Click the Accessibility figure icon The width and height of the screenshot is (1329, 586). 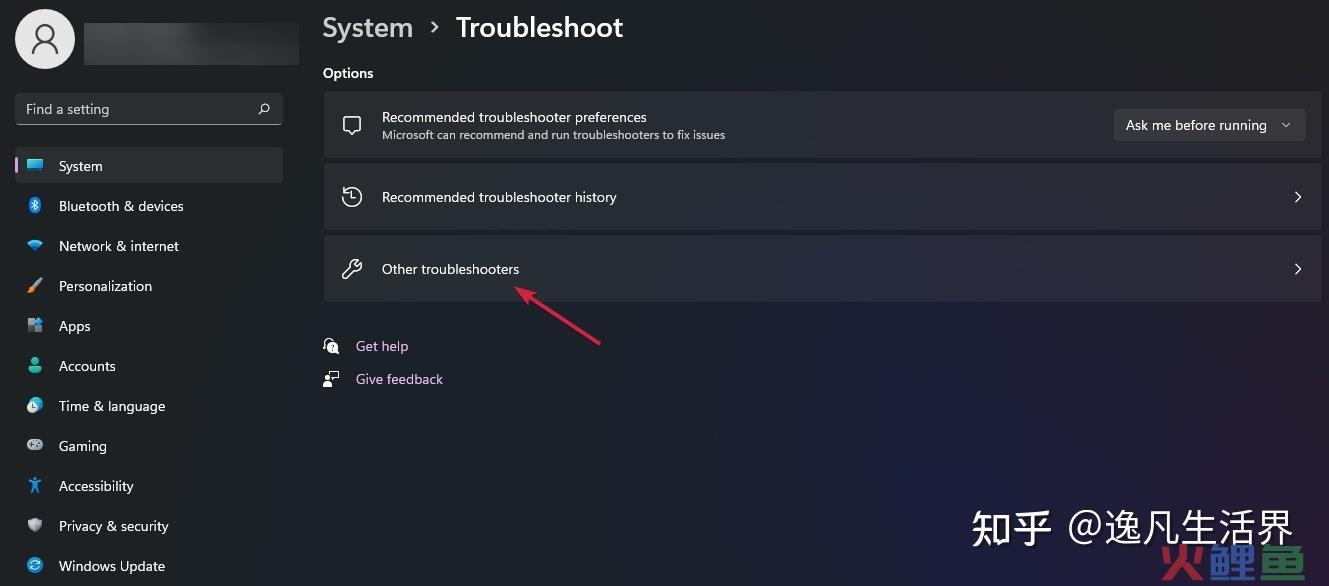[35, 486]
